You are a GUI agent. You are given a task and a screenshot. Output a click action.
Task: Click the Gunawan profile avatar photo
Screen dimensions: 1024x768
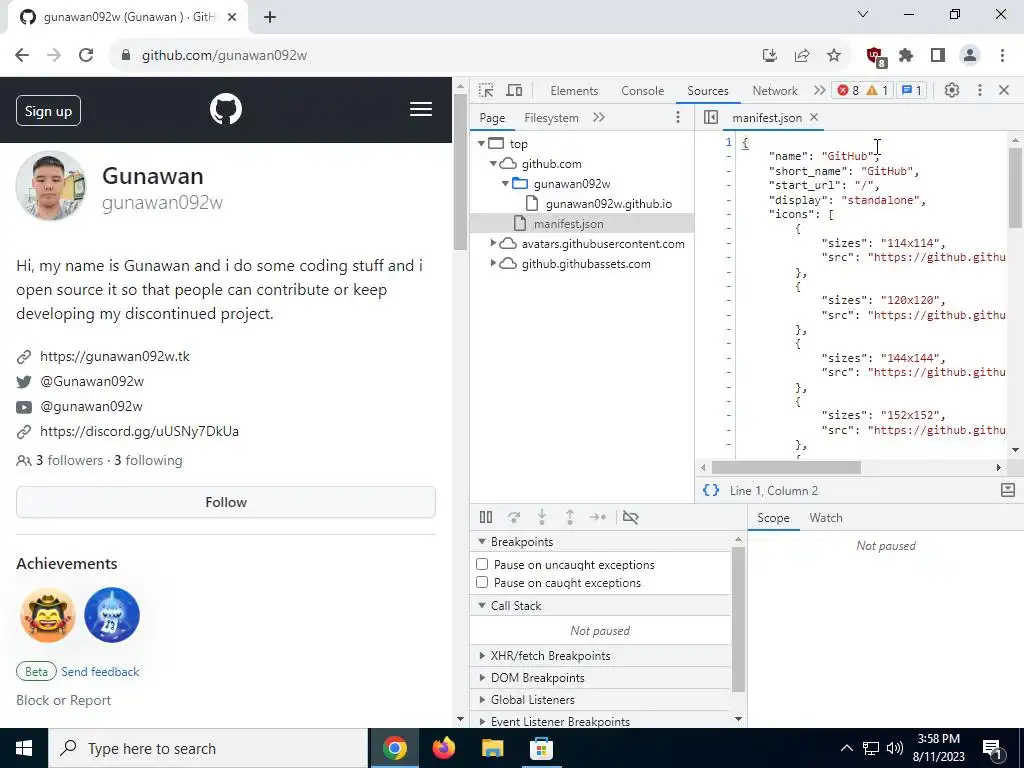pyautogui.click(x=51, y=186)
